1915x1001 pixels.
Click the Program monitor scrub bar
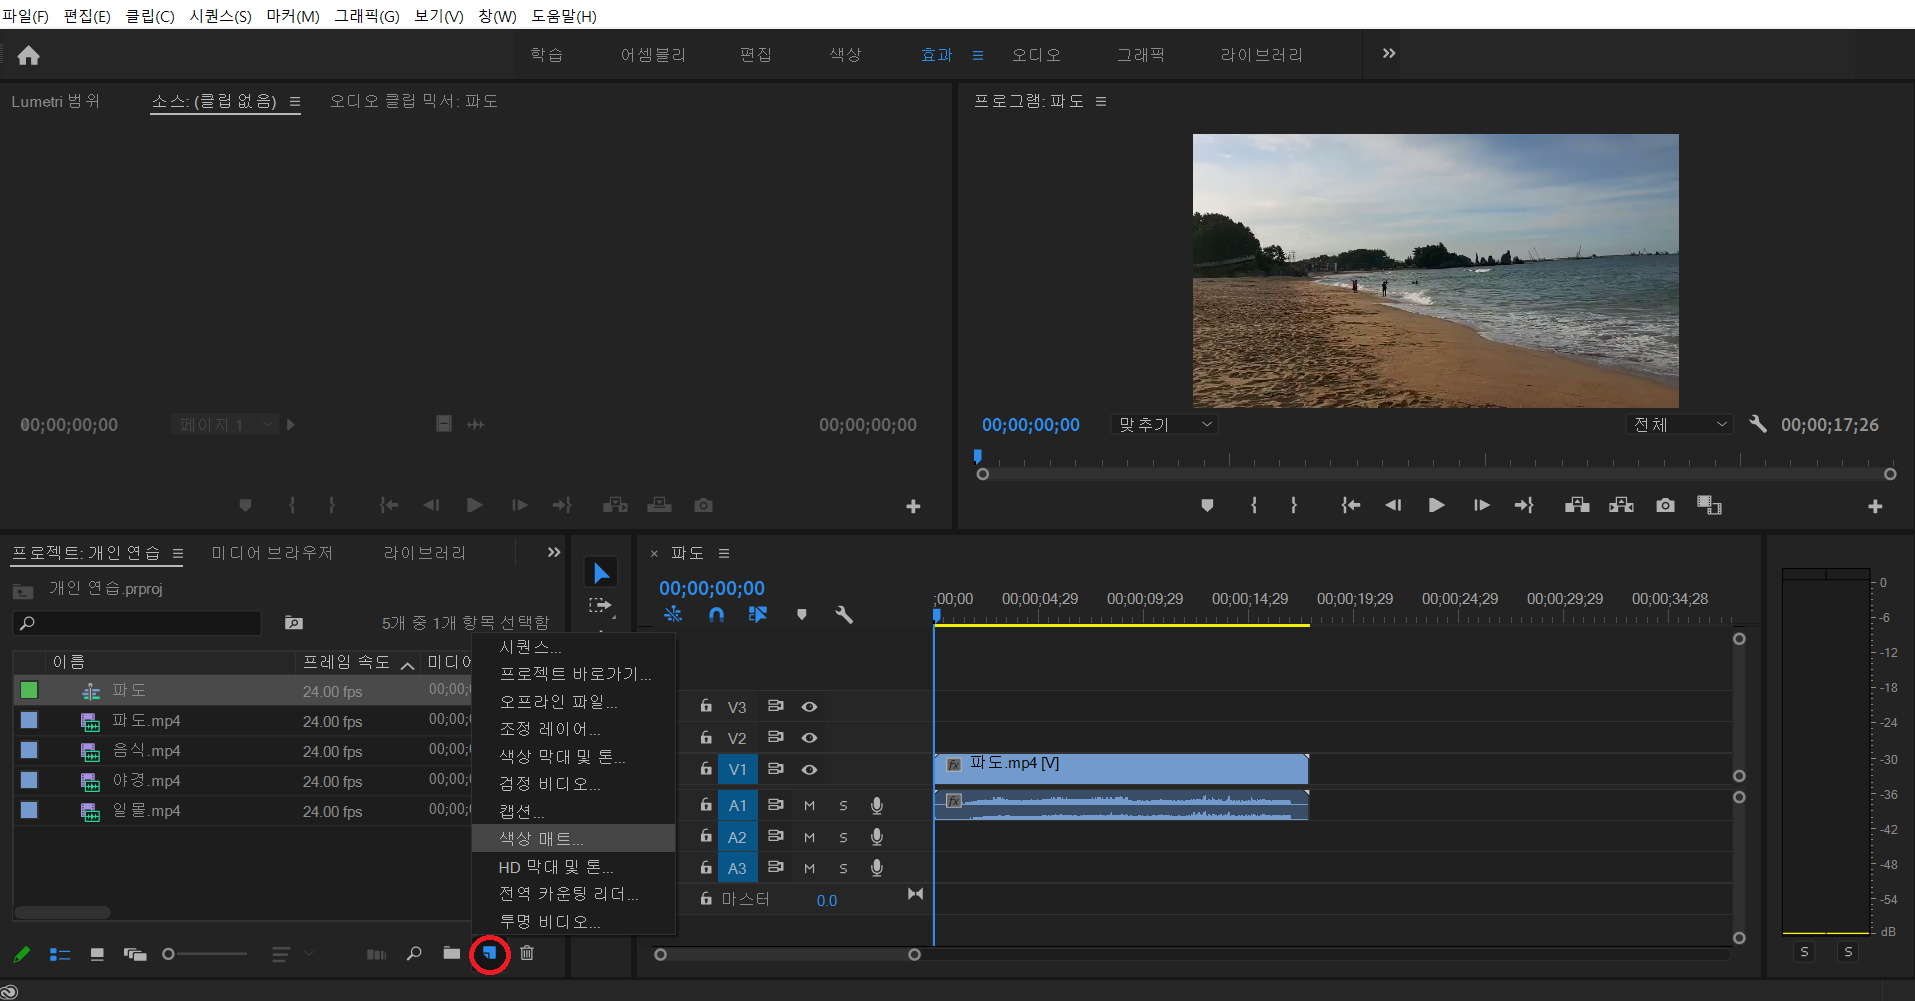point(1436,474)
